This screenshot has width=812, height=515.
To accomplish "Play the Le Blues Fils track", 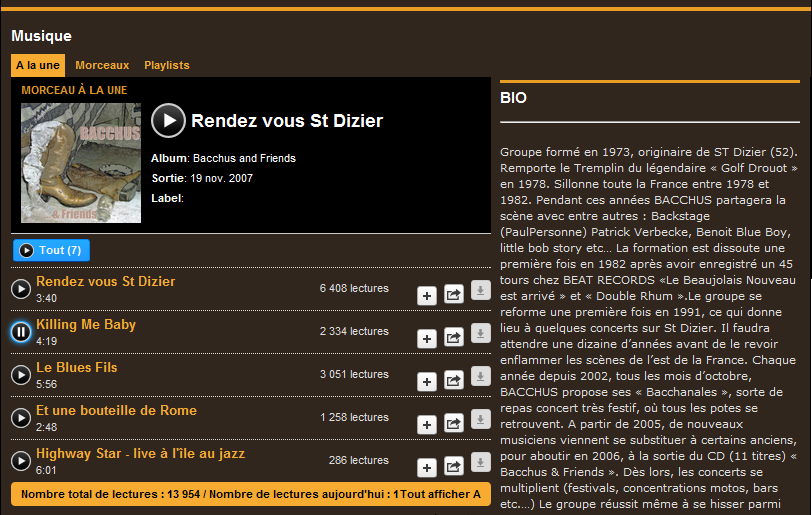I will [21, 375].
